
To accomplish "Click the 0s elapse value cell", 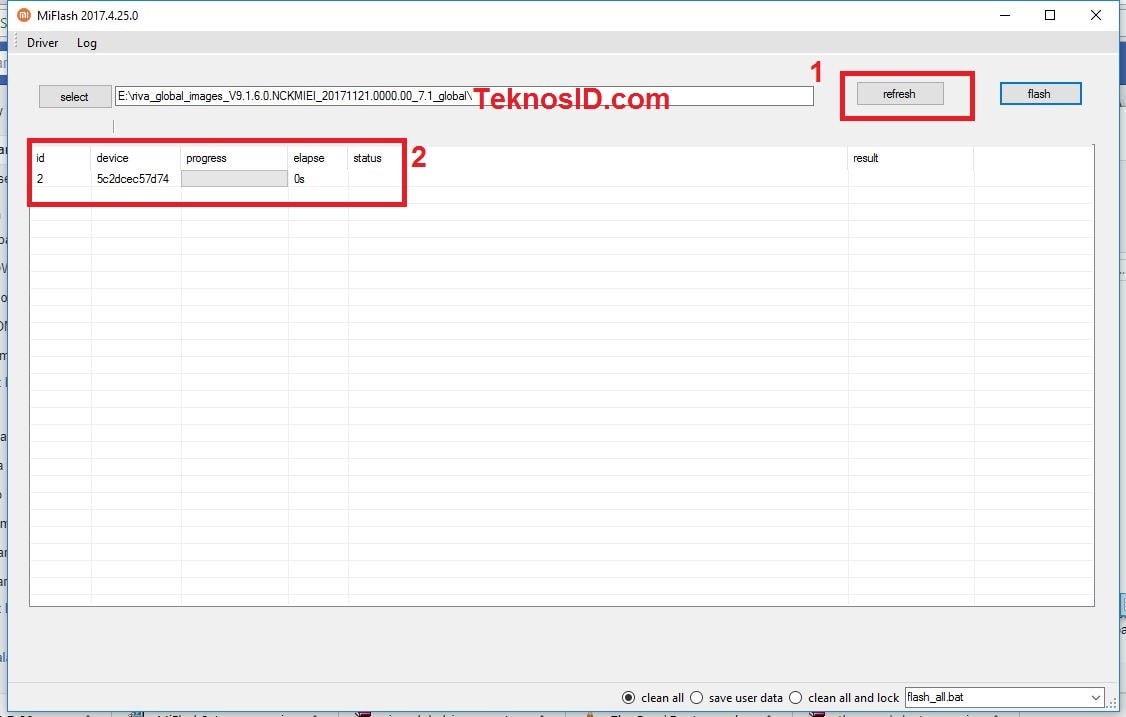I will (x=299, y=179).
